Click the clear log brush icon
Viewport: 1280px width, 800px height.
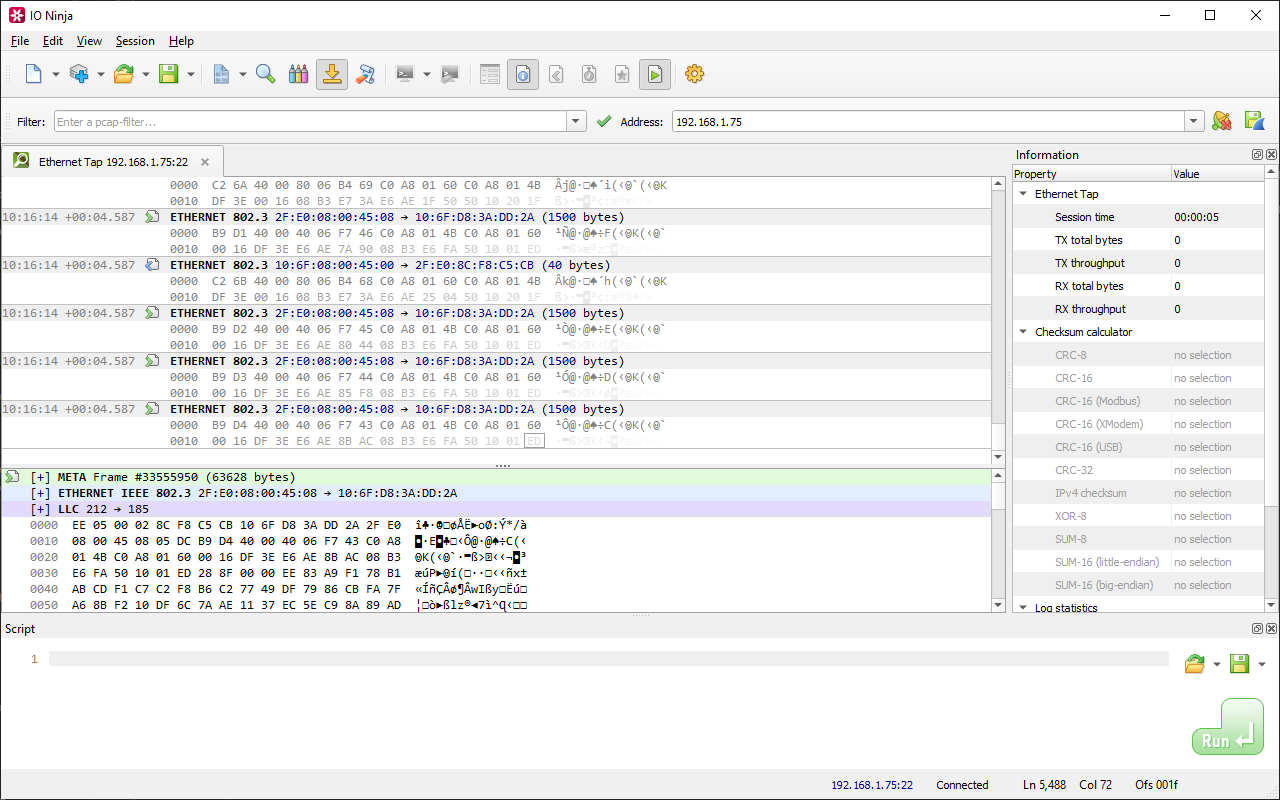365,74
